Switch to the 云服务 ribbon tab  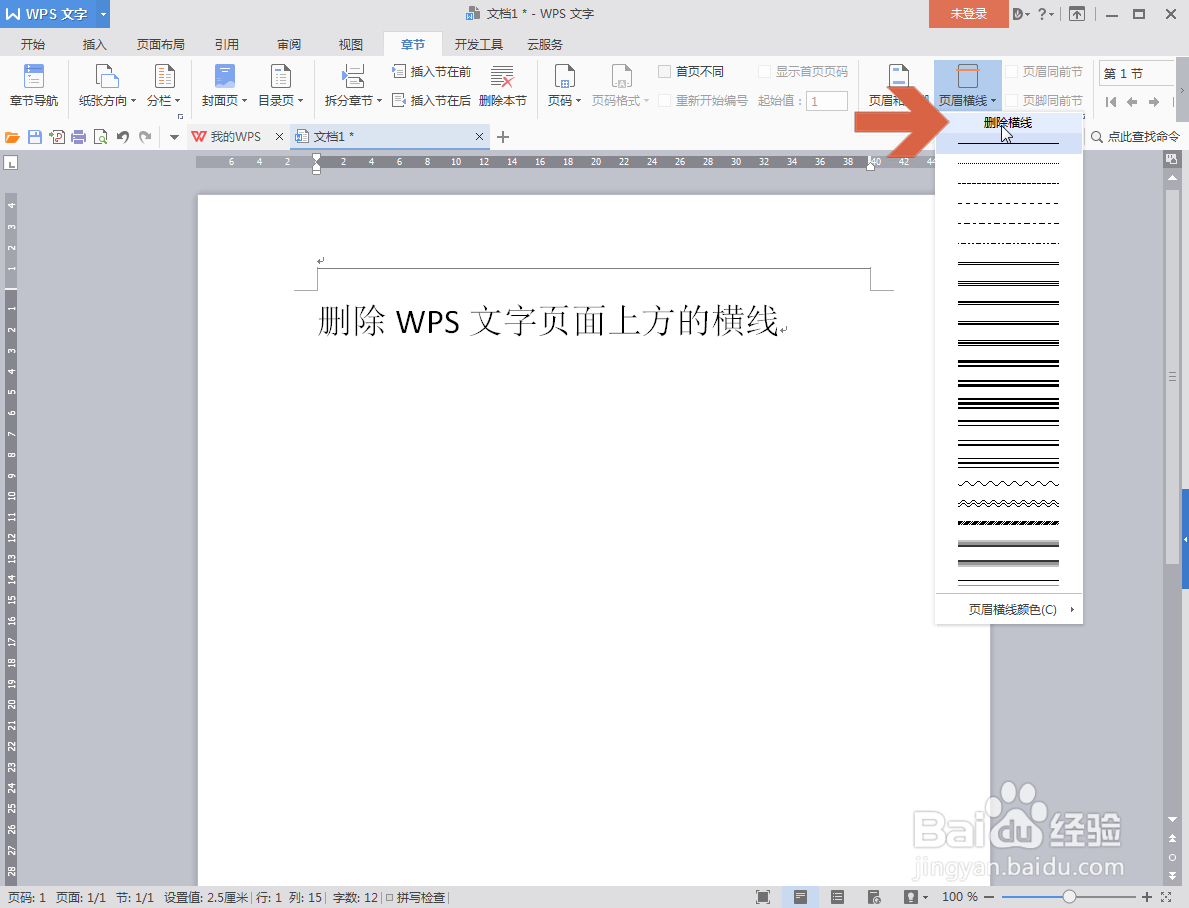(545, 45)
